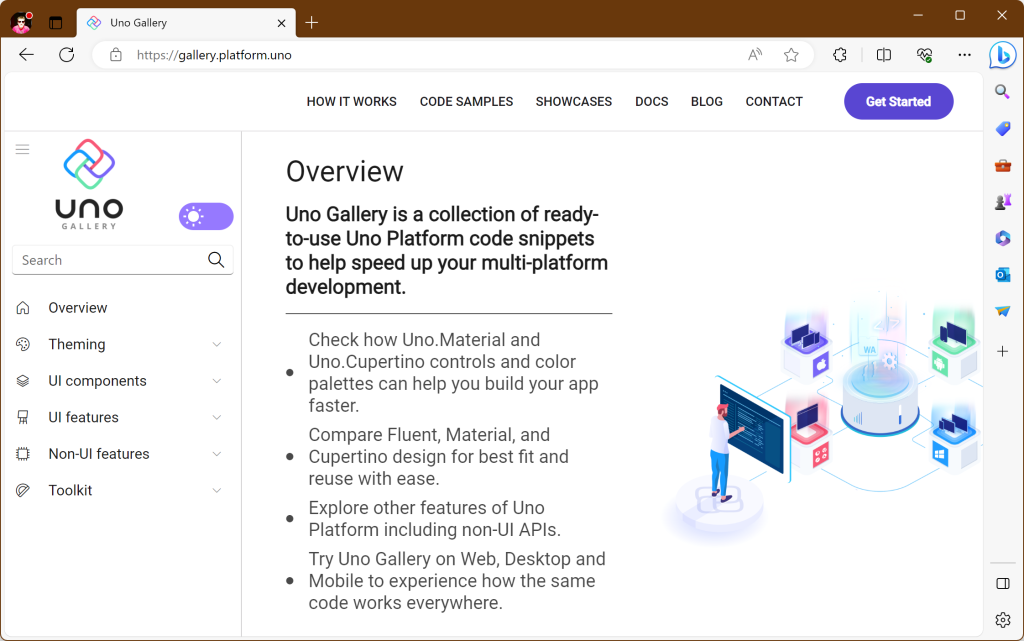
Task: Open the CODE SAMPLES link
Action: tap(466, 101)
